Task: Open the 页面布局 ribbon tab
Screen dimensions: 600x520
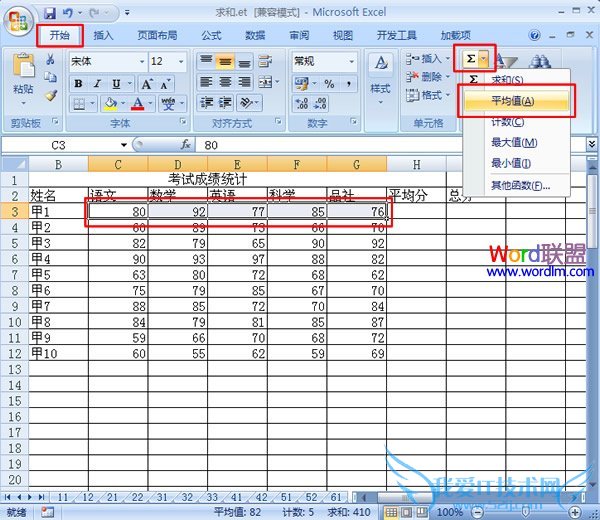Action: [157, 36]
